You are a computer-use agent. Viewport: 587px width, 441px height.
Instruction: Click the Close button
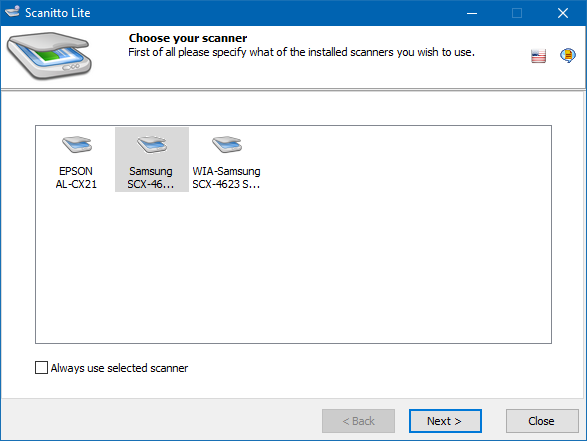542,421
